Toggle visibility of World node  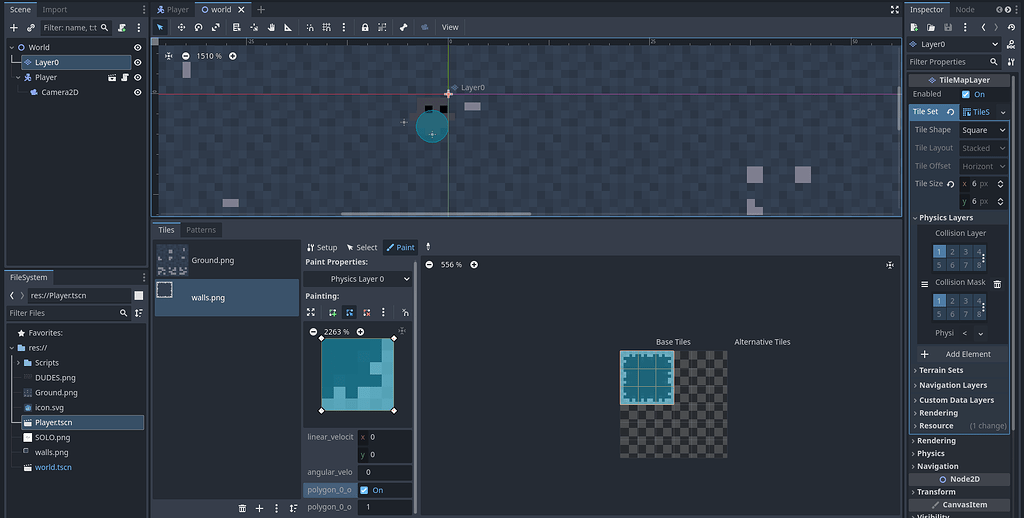point(138,48)
